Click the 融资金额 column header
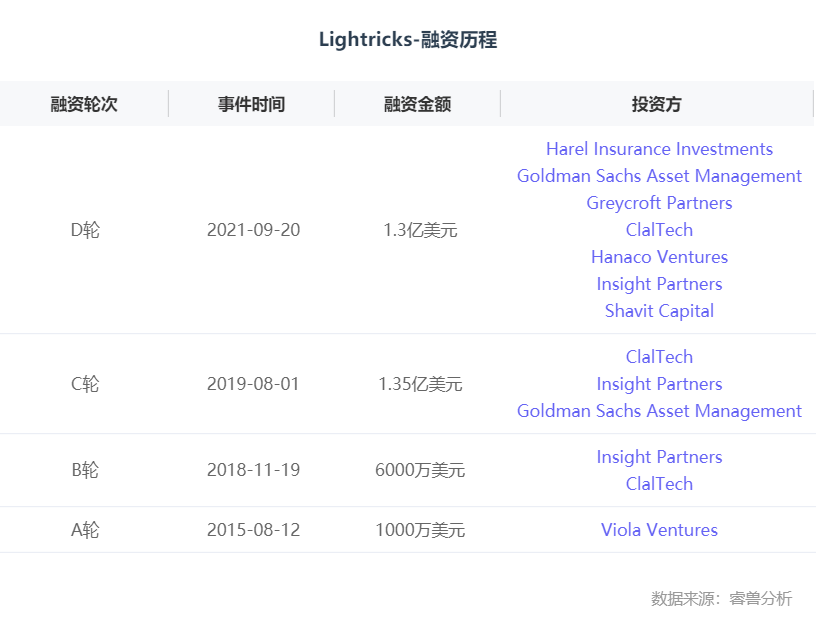 (x=417, y=104)
